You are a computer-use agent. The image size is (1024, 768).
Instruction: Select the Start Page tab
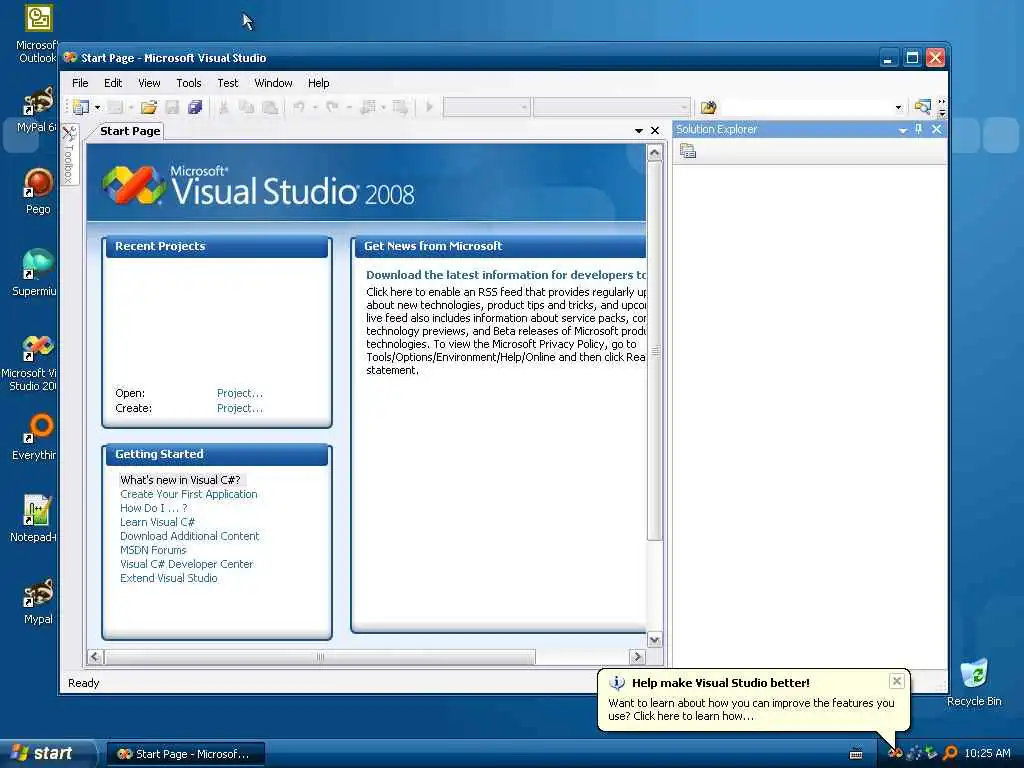(x=129, y=131)
